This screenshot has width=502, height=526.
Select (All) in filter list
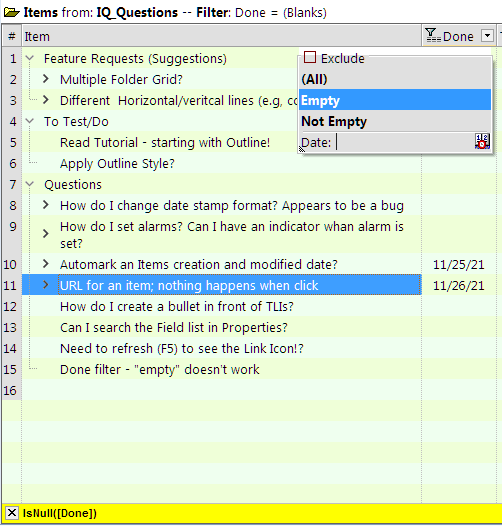[x=395, y=79]
